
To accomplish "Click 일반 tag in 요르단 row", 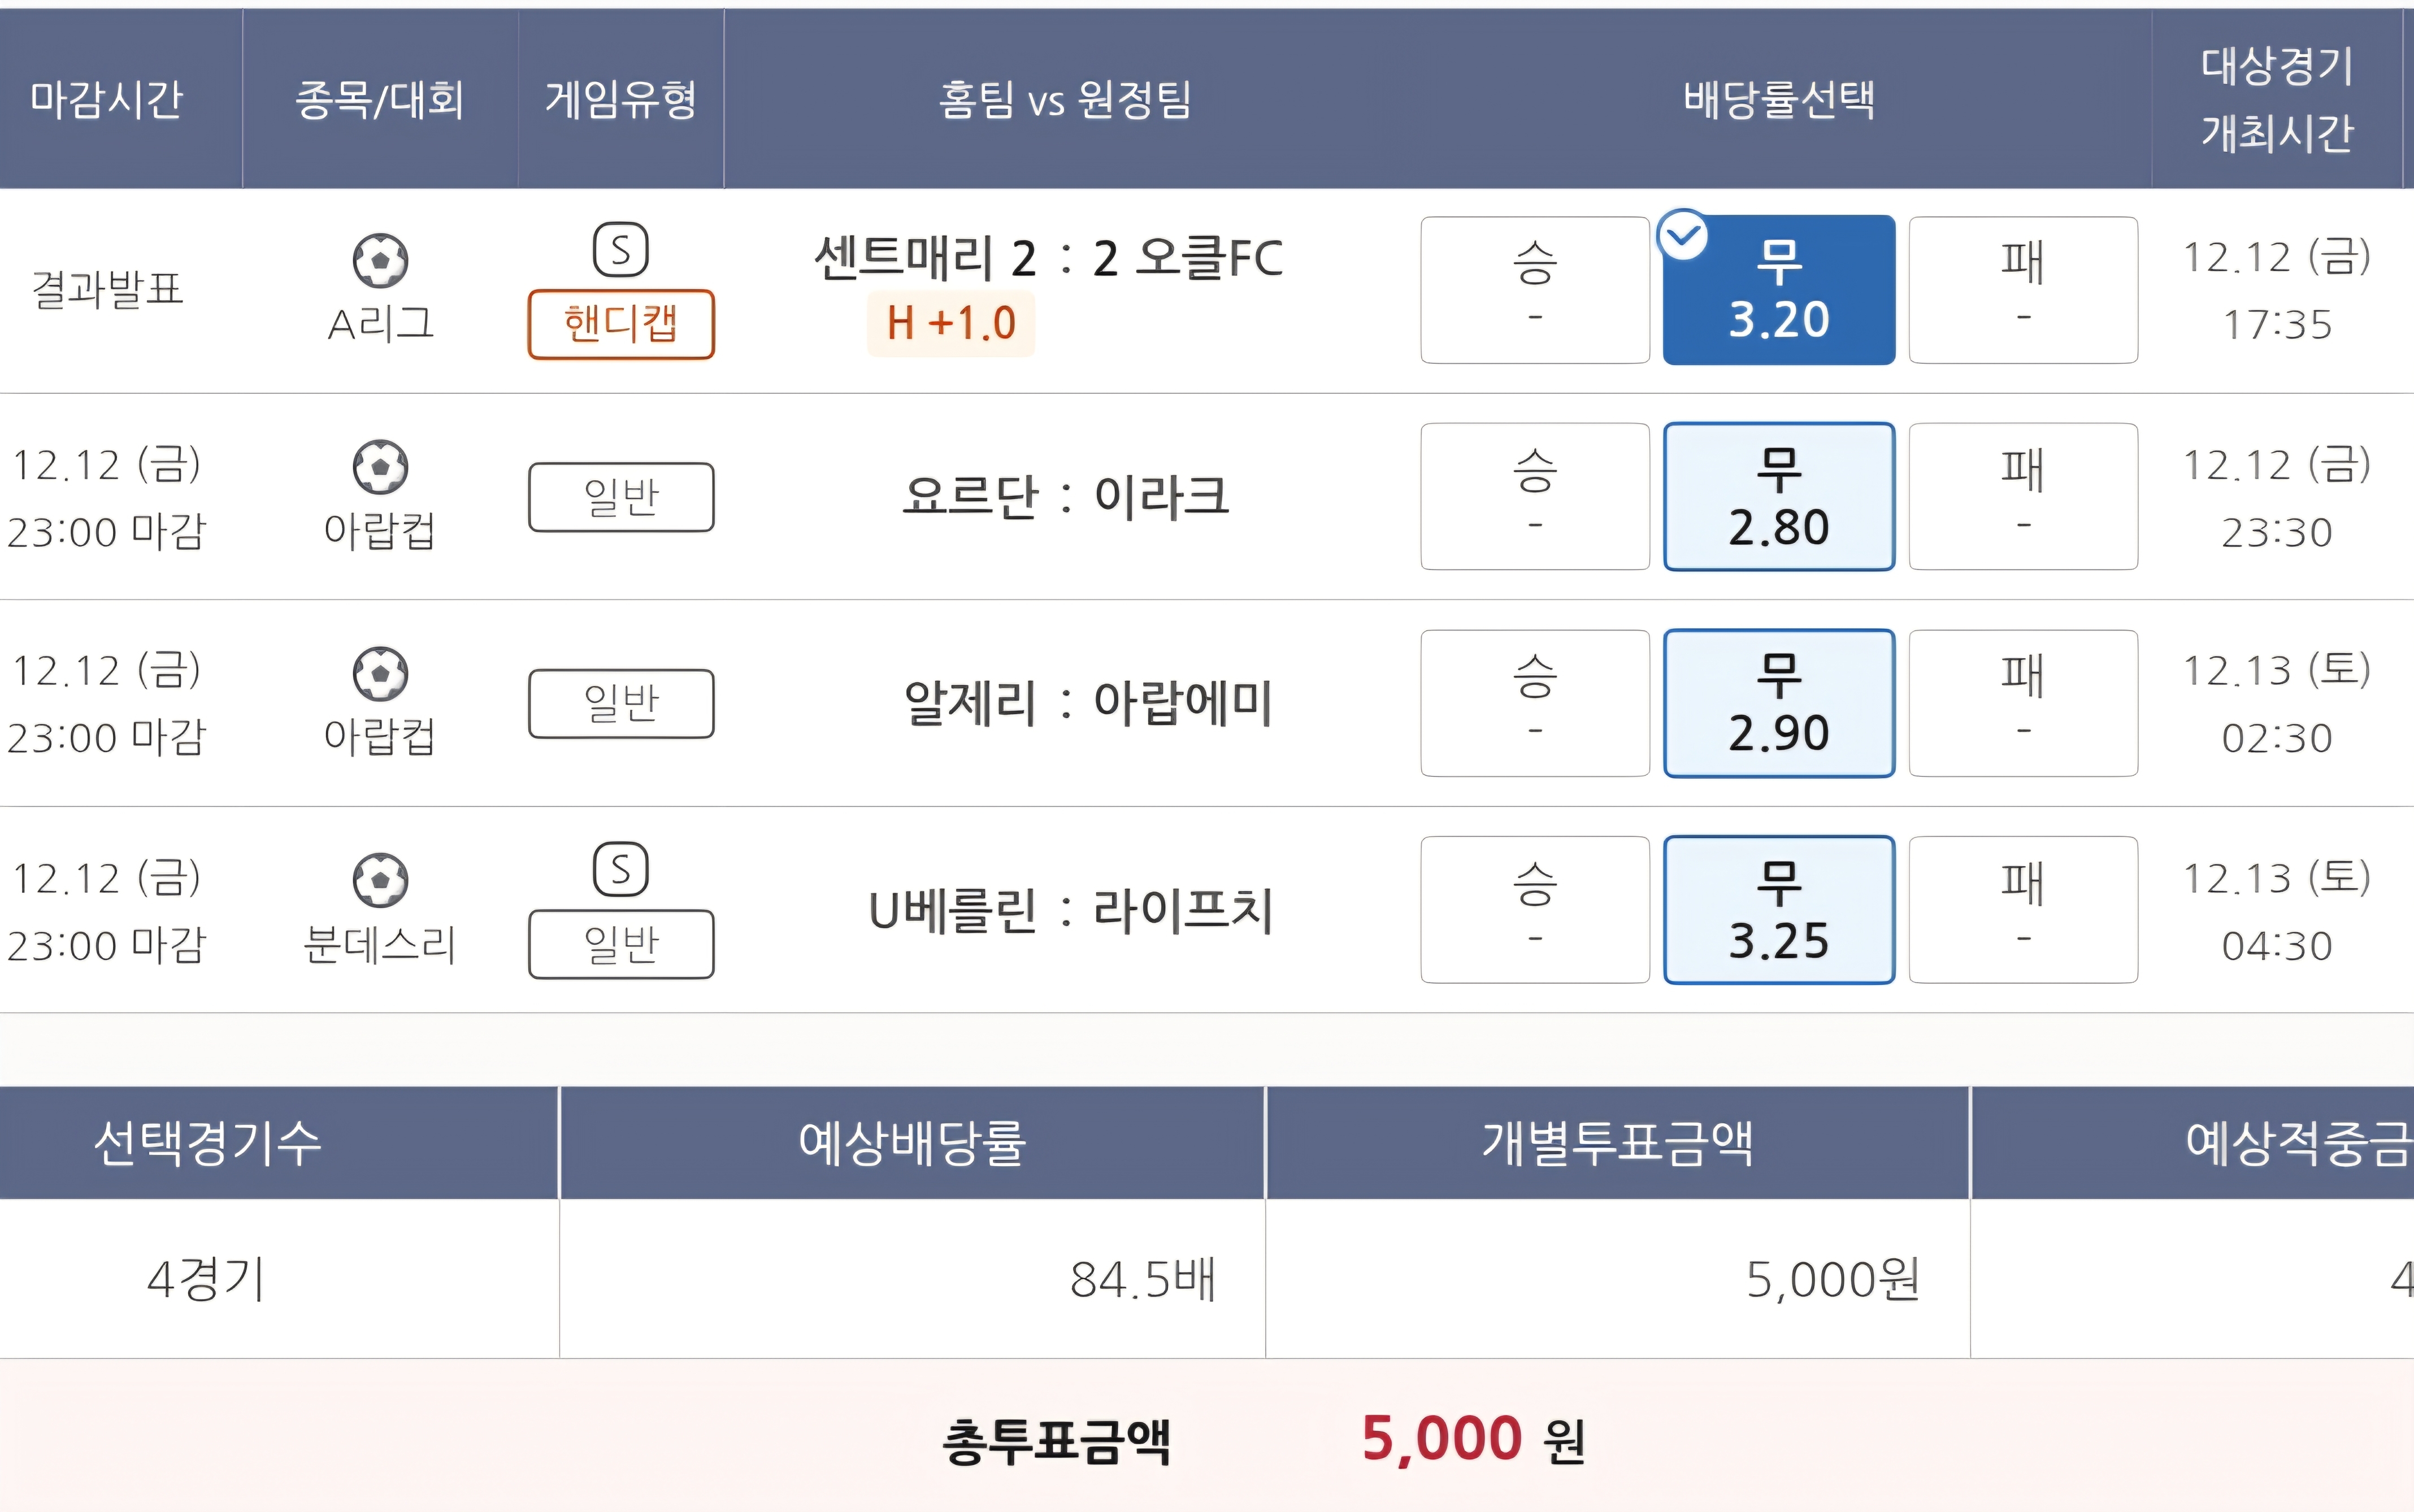I will click(x=621, y=497).
